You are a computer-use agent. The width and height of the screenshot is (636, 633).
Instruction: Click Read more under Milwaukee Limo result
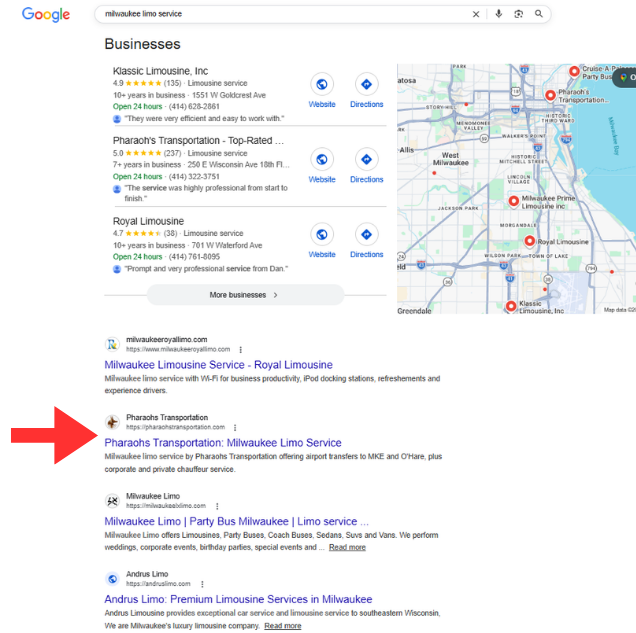click(x=347, y=547)
